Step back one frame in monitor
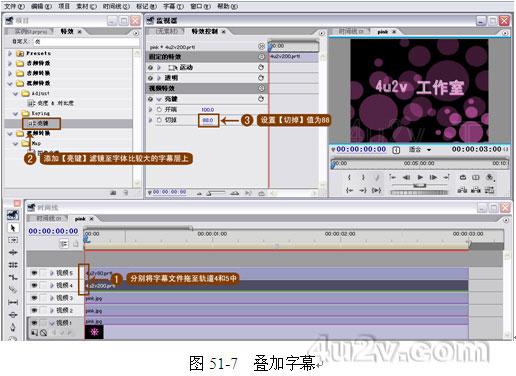 pyautogui.click(x=406, y=177)
